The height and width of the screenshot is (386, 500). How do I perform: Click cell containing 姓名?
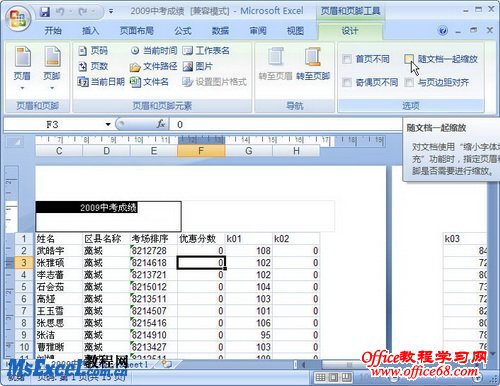click(x=59, y=239)
